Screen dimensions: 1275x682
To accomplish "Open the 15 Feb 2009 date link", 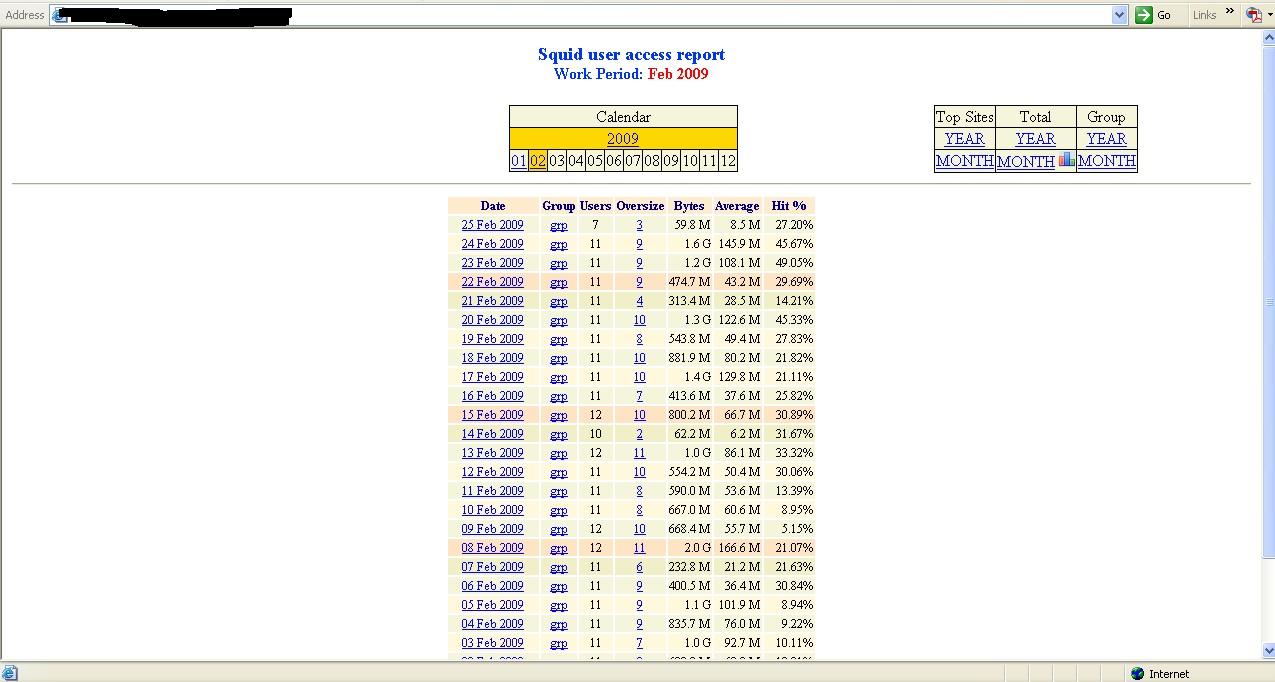I will click(x=492, y=415).
